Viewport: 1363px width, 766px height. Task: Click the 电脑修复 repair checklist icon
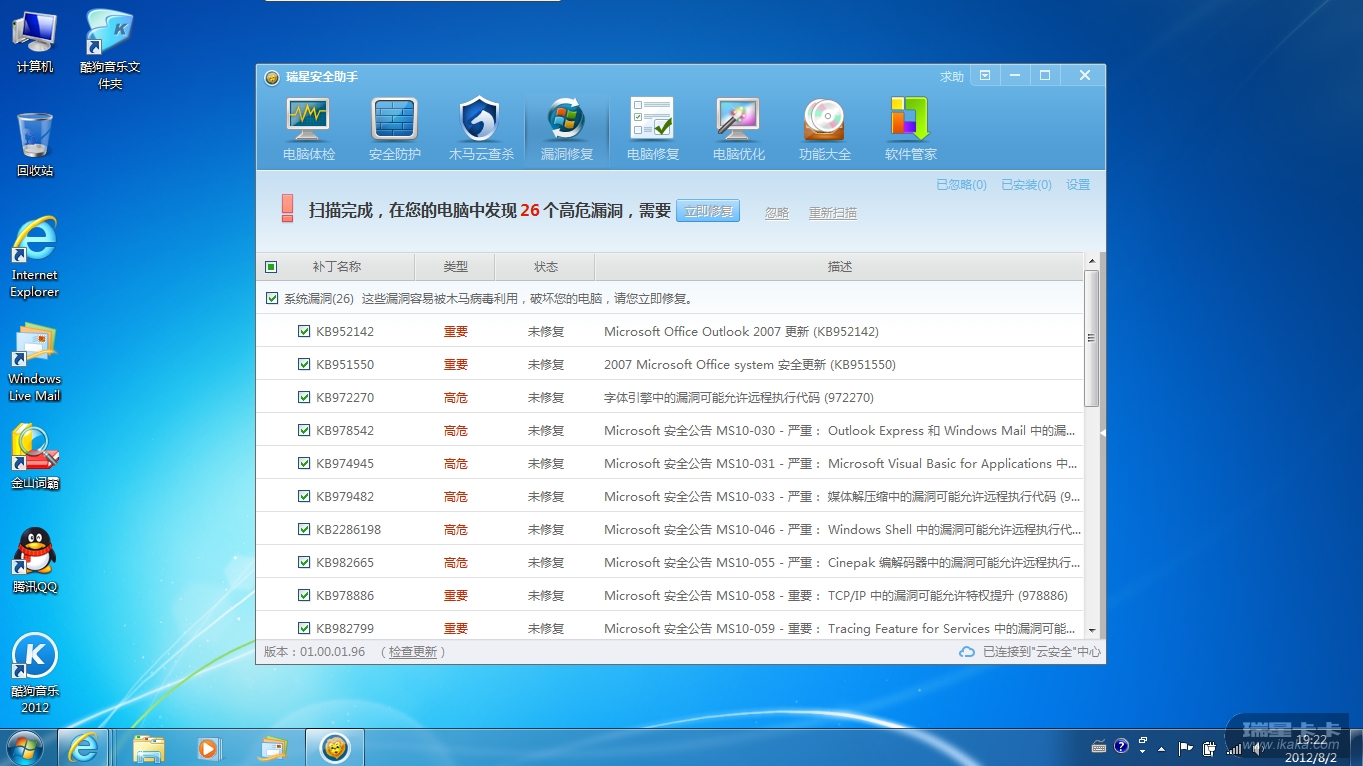tap(652, 128)
